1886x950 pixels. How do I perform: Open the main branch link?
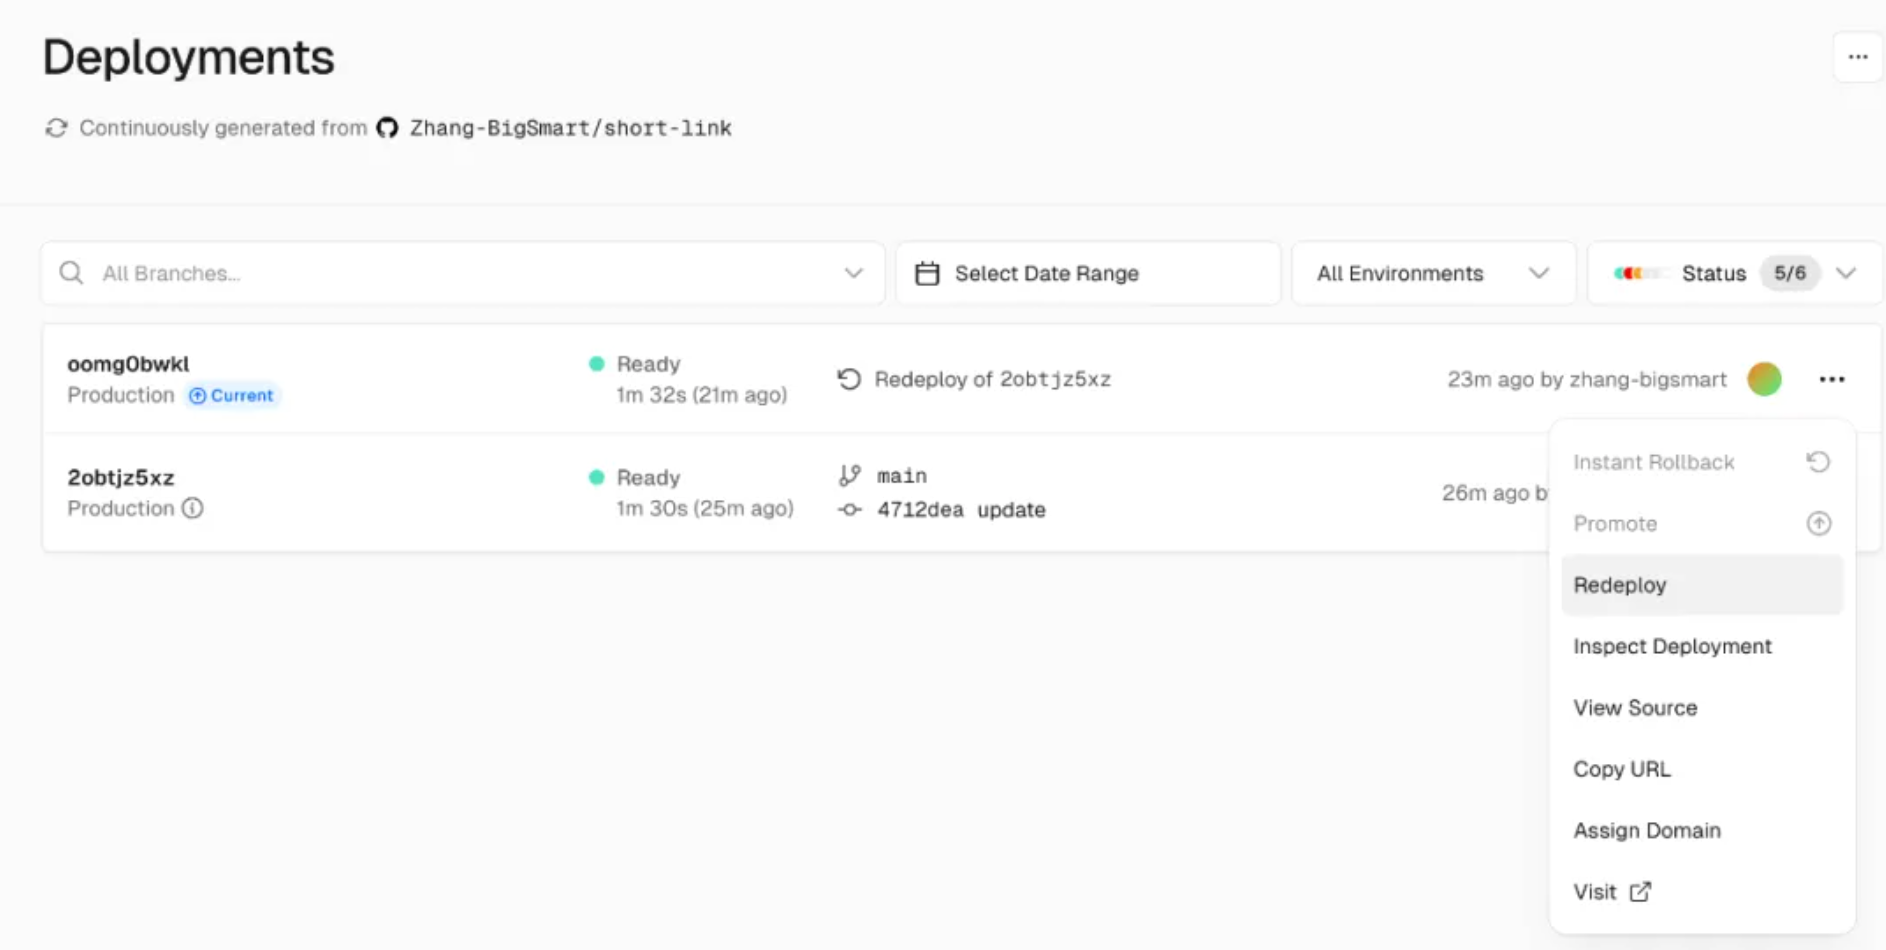[902, 476]
